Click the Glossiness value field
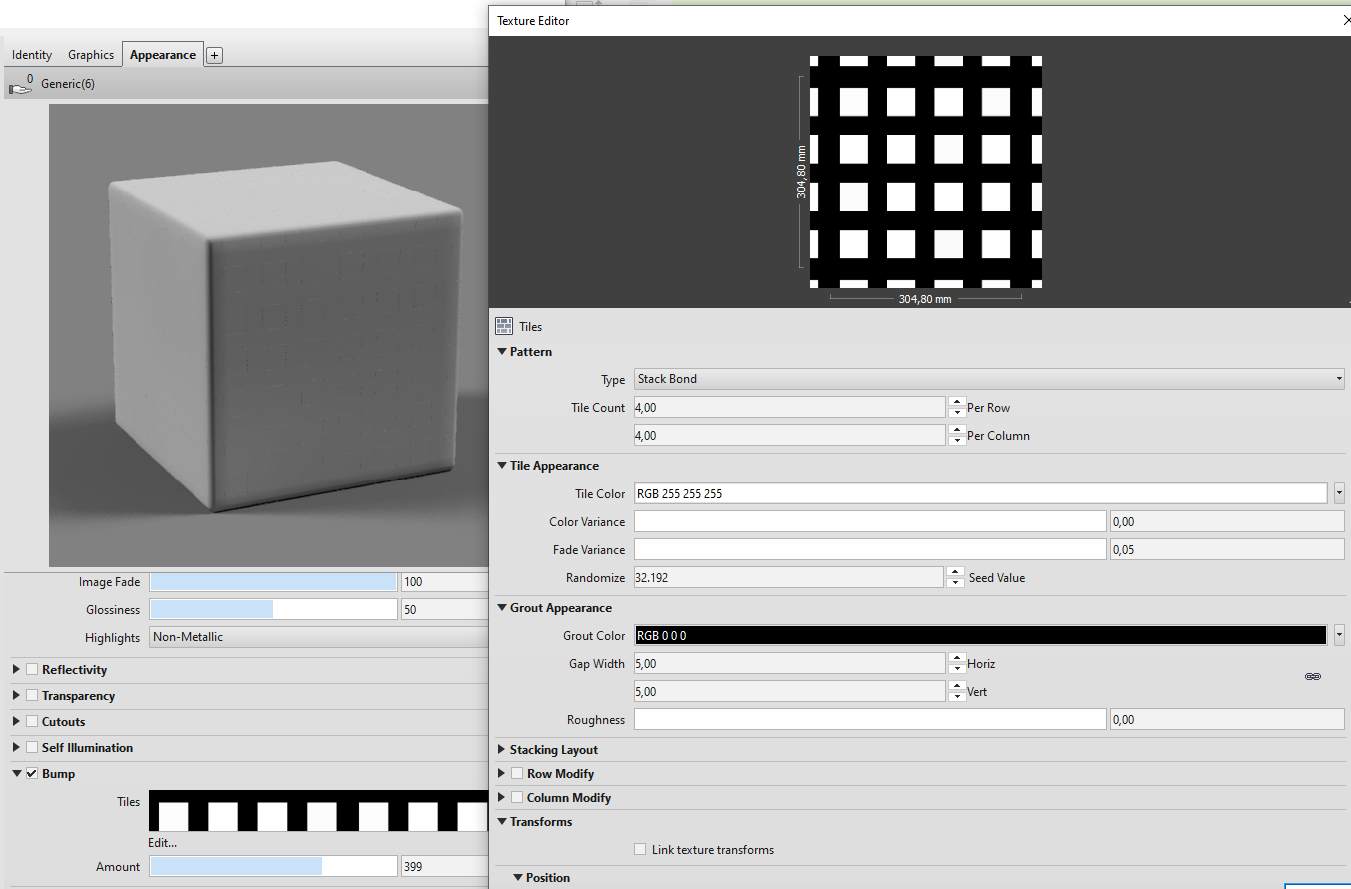Image resolution: width=1351 pixels, height=889 pixels. click(x=444, y=609)
